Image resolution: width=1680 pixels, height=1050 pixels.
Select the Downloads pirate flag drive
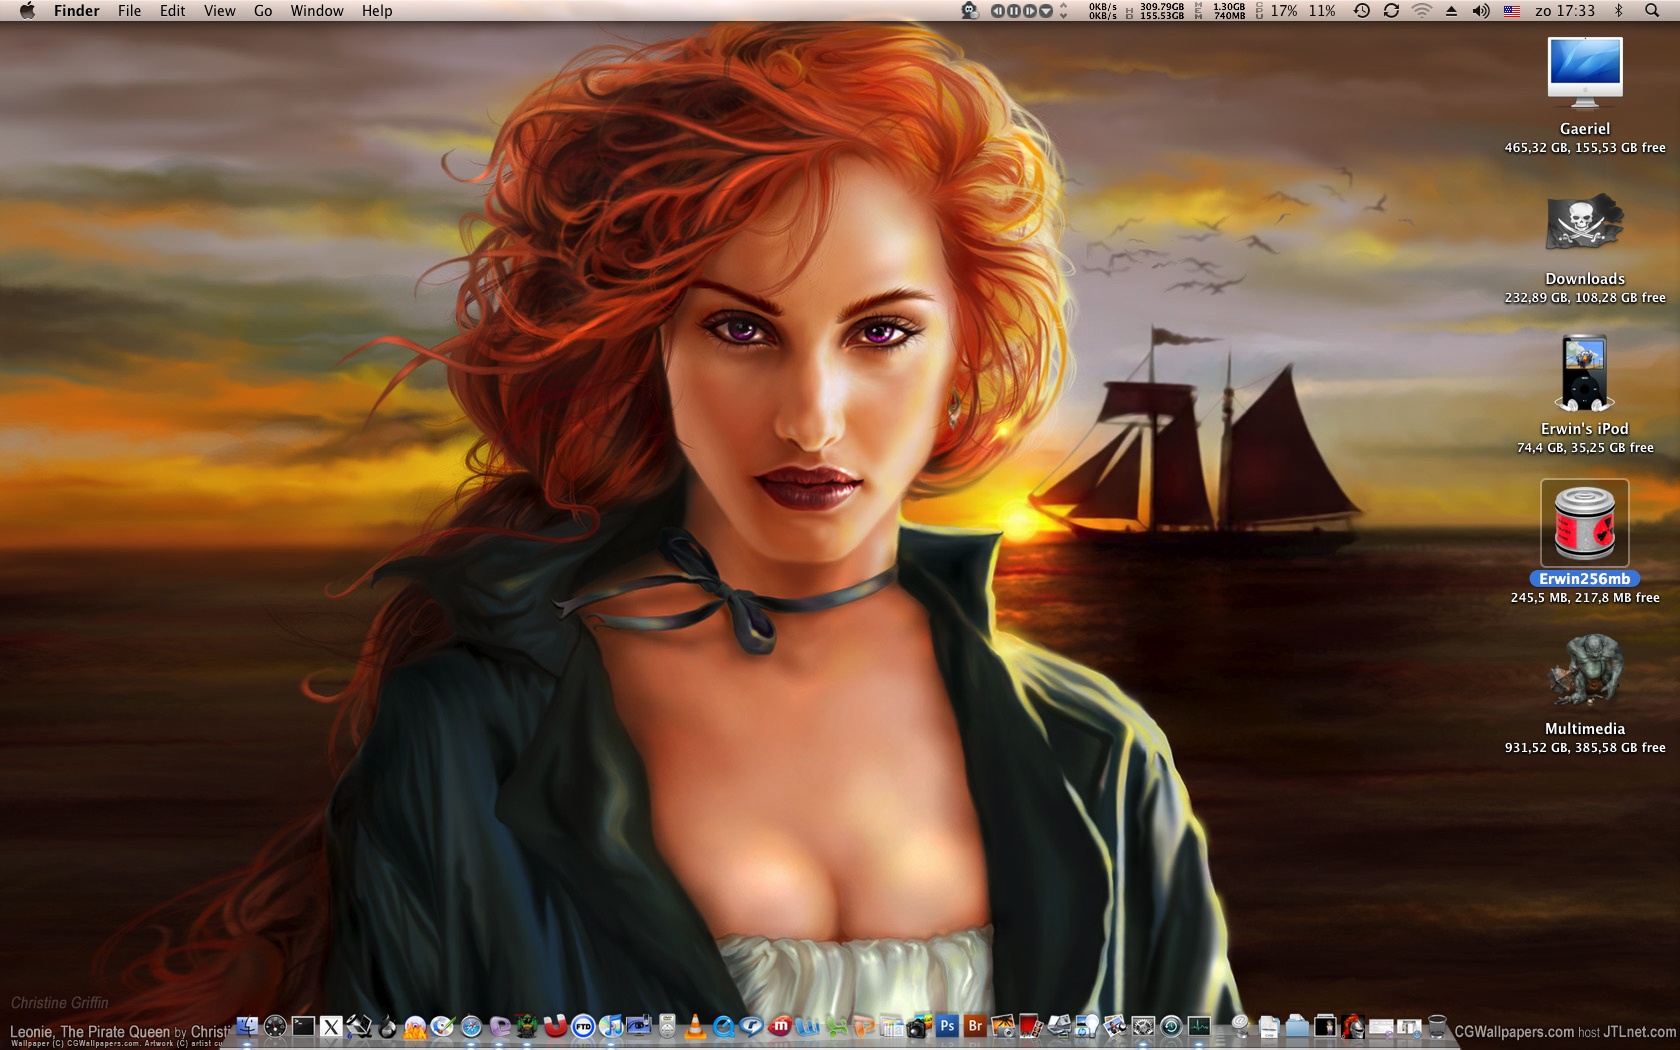tap(1585, 222)
